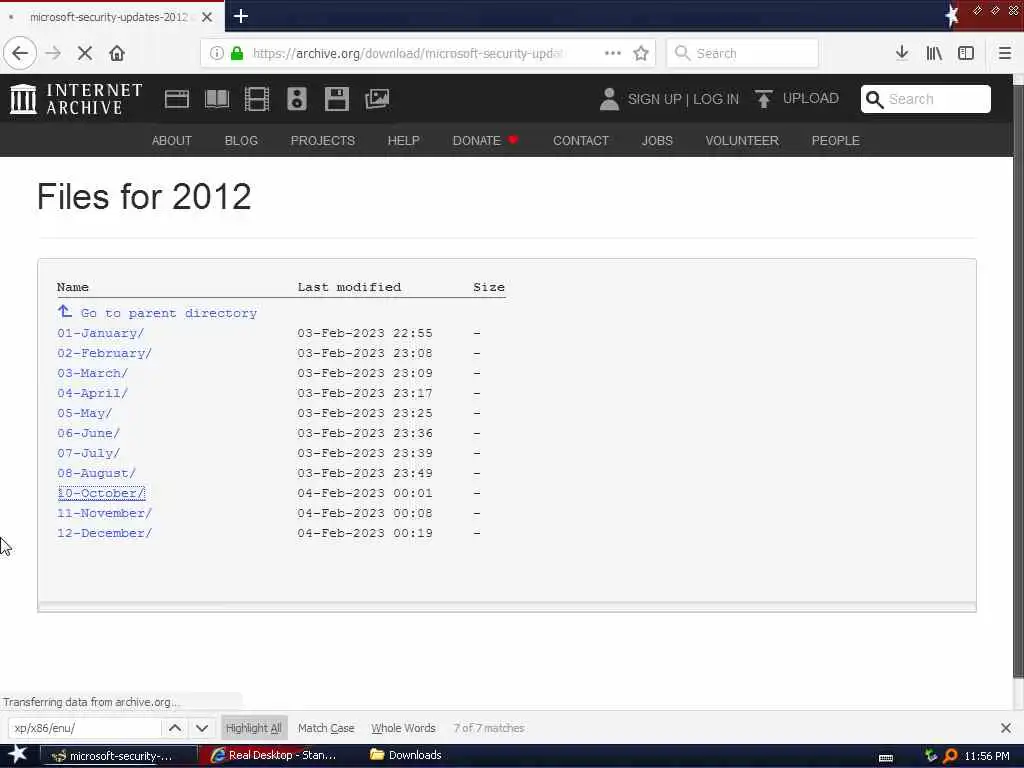Viewport: 1024px width, 768px height.
Task: Open the CONTACT menu item
Action: [x=581, y=140]
